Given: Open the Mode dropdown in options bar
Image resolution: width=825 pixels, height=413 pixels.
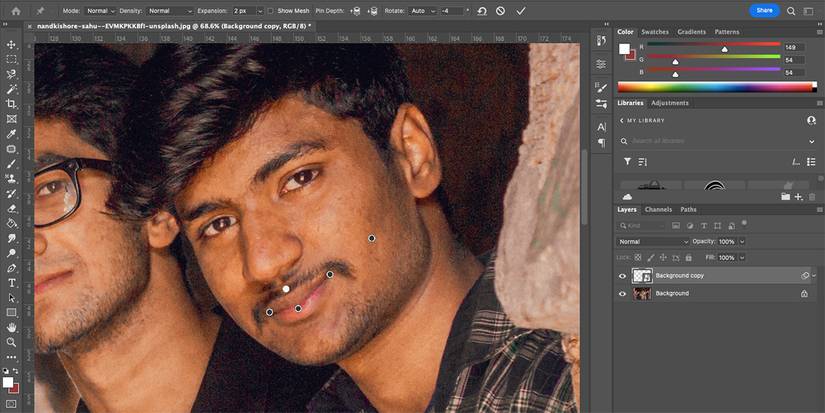Looking at the screenshot, I should pos(98,10).
